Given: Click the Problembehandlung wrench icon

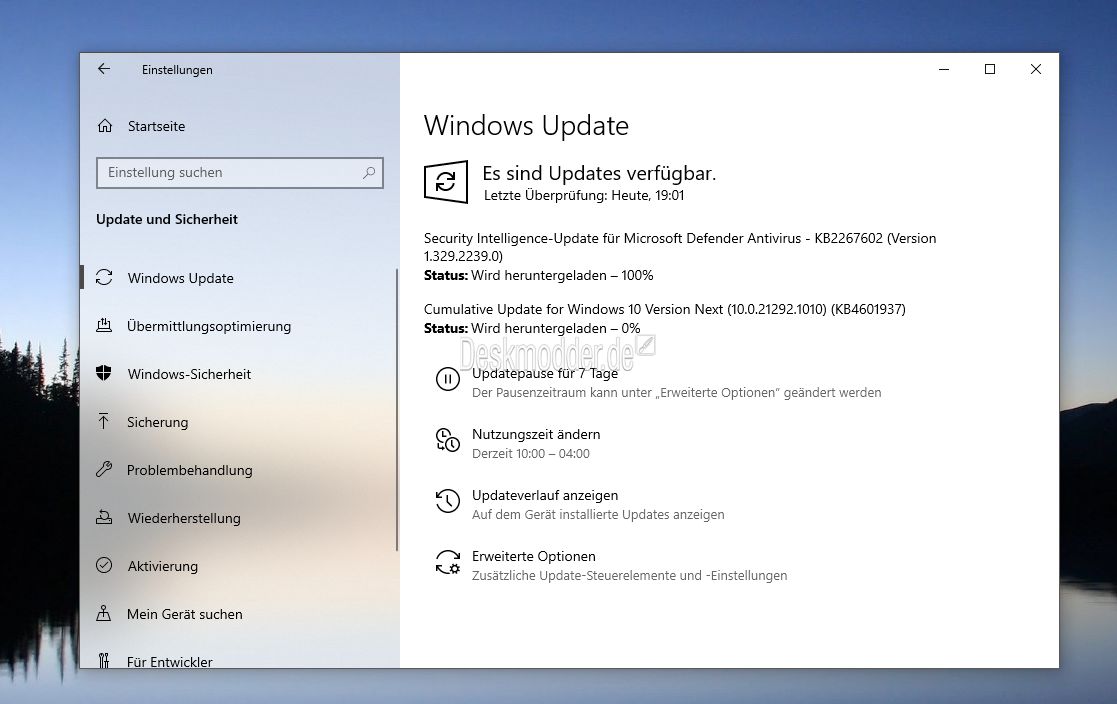Looking at the screenshot, I should click(104, 469).
